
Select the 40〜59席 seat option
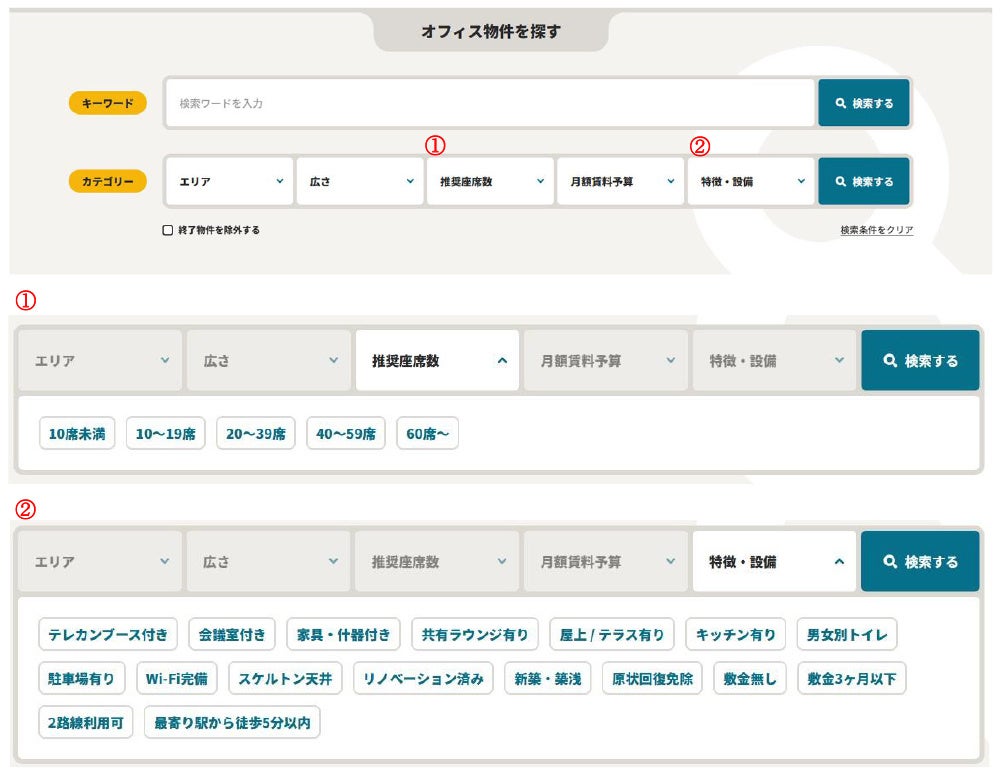(x=346, y=434)
